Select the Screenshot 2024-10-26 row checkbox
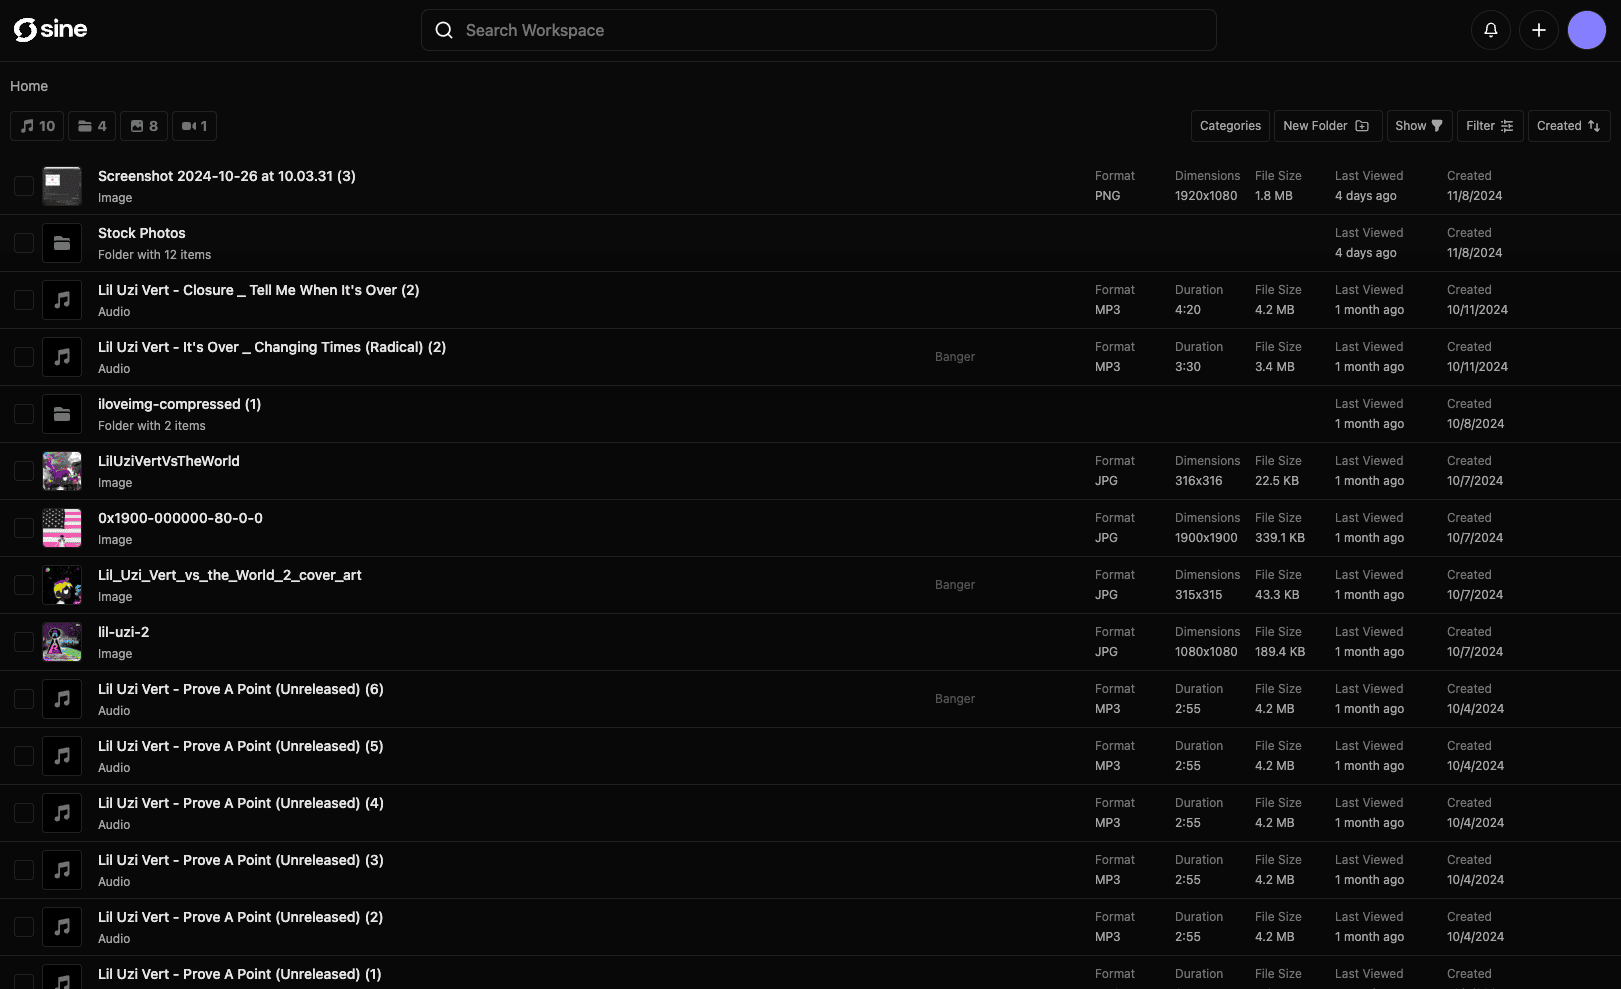The height and width of the screenshot is (989, 1621). tap(24, 186)
